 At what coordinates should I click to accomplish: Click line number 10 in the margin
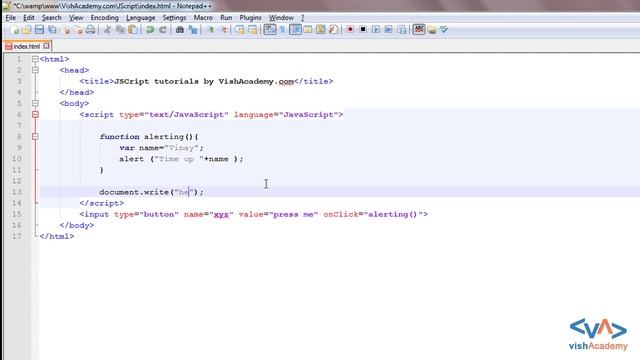(x=17, y=159)
